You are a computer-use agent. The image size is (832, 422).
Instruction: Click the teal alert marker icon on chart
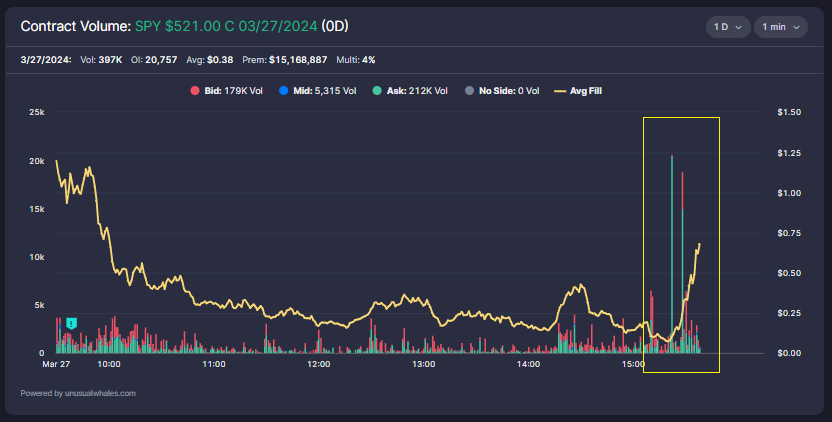click(72, 323)
